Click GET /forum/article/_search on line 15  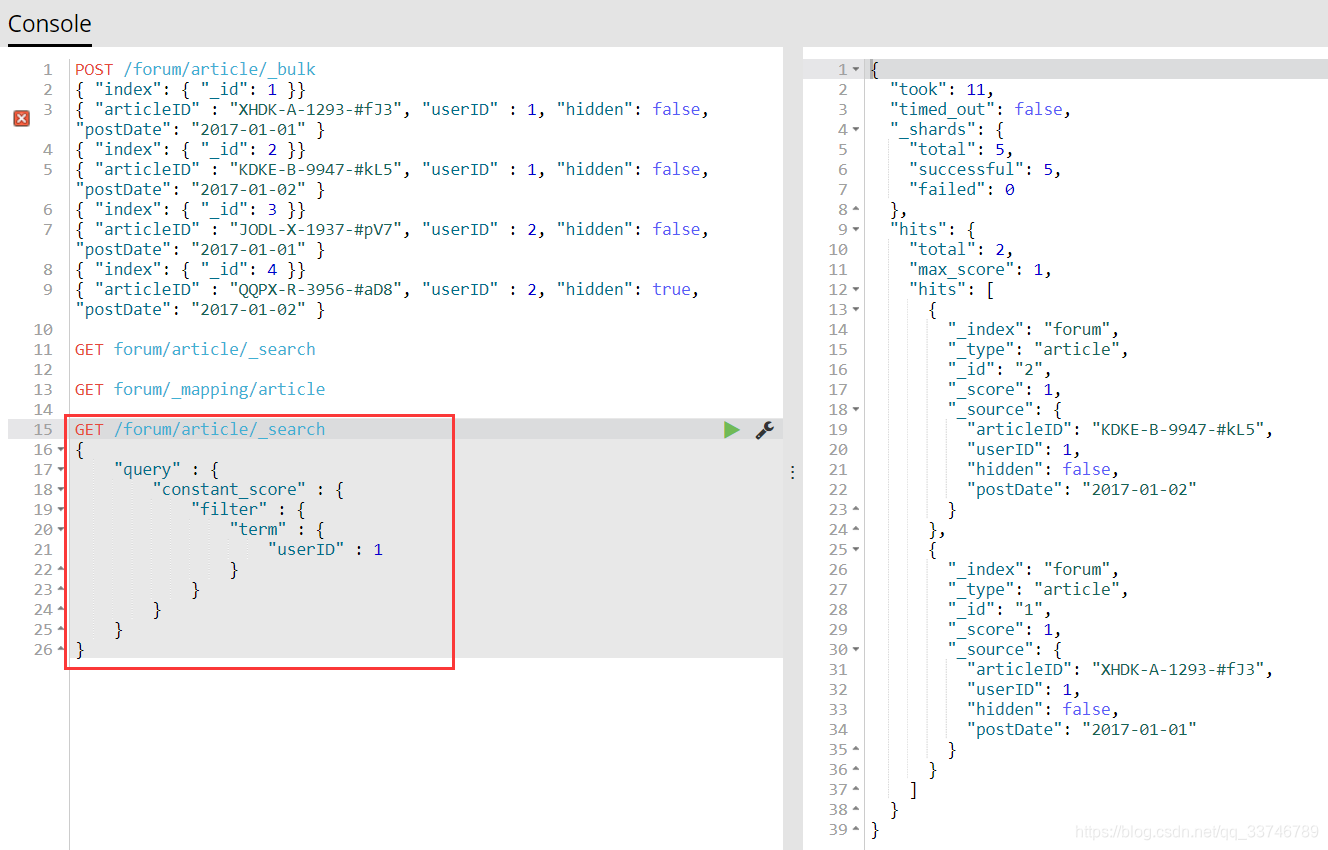[x=200, y=429]
